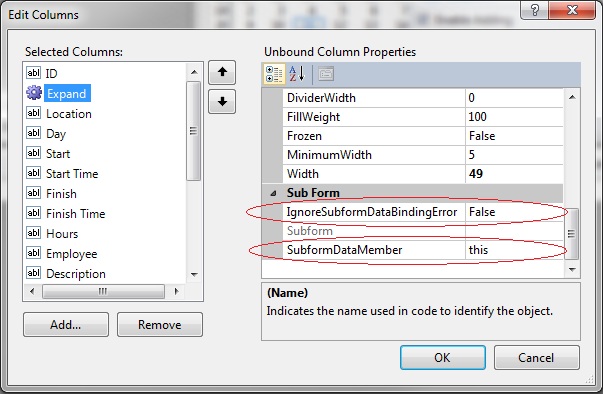Select the Finish Time column entry
603x394 pixels.
[75, 214]
